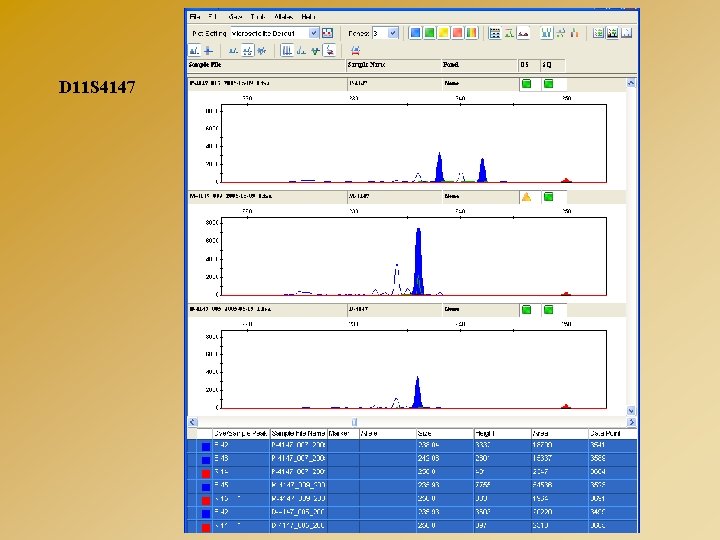Open the plot settings editor icon beside Plot Setting
This screenshot has height=540, width=720.
tap(327, 33)
